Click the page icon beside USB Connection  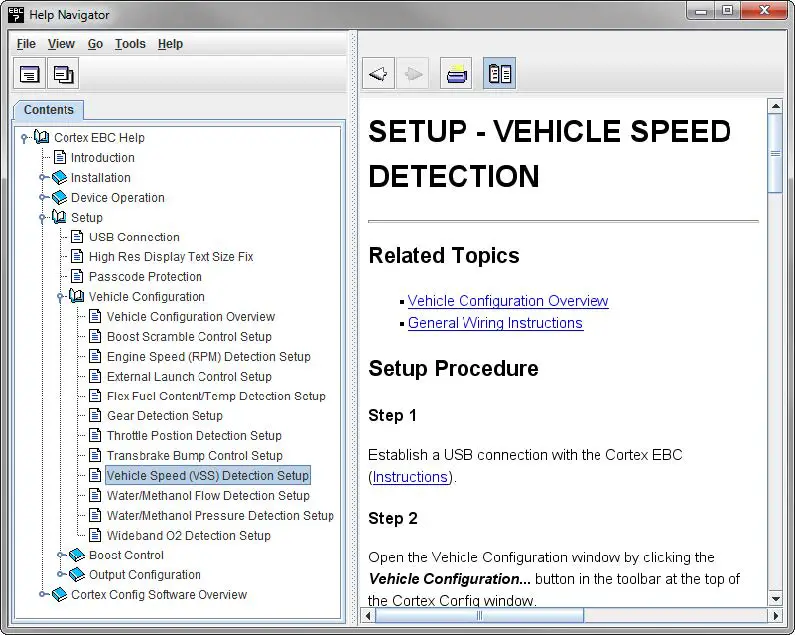coord(77,237)
